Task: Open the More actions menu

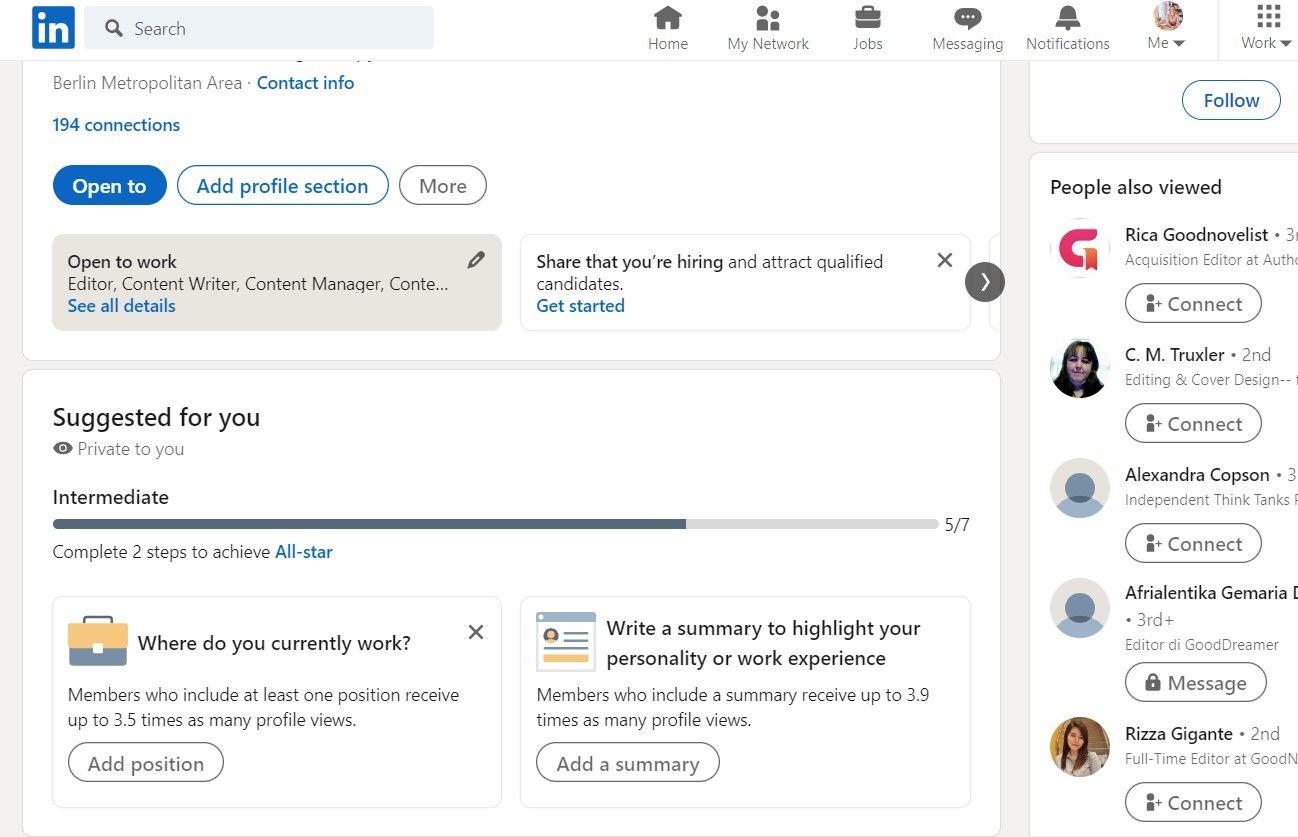Action: (442, 186)
